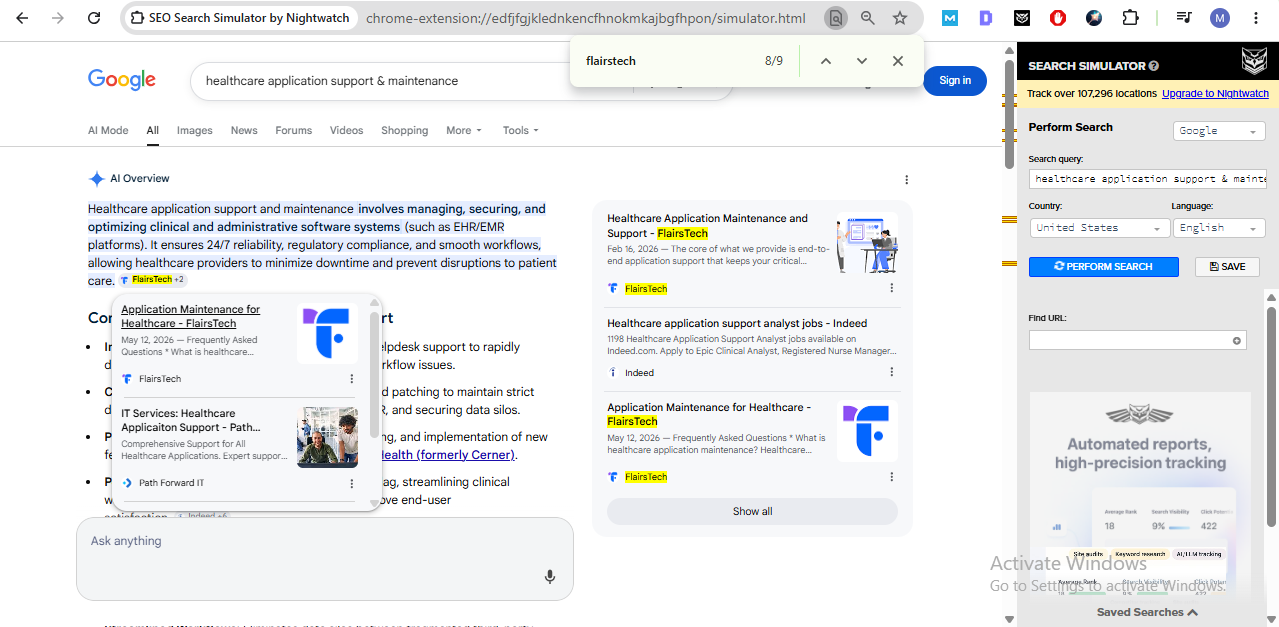Click the AI Overview heading
The image size is (1279, 627).
point(140,179)
